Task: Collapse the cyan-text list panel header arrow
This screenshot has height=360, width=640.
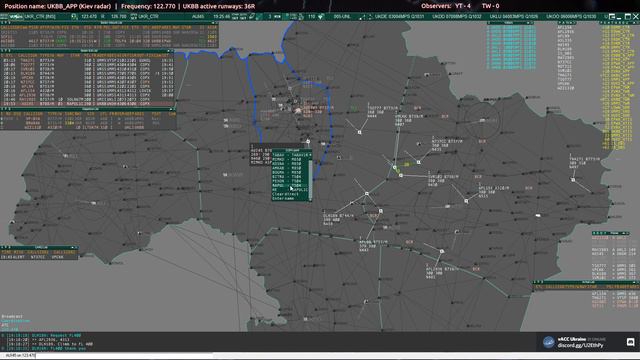Action: (528, 22)
